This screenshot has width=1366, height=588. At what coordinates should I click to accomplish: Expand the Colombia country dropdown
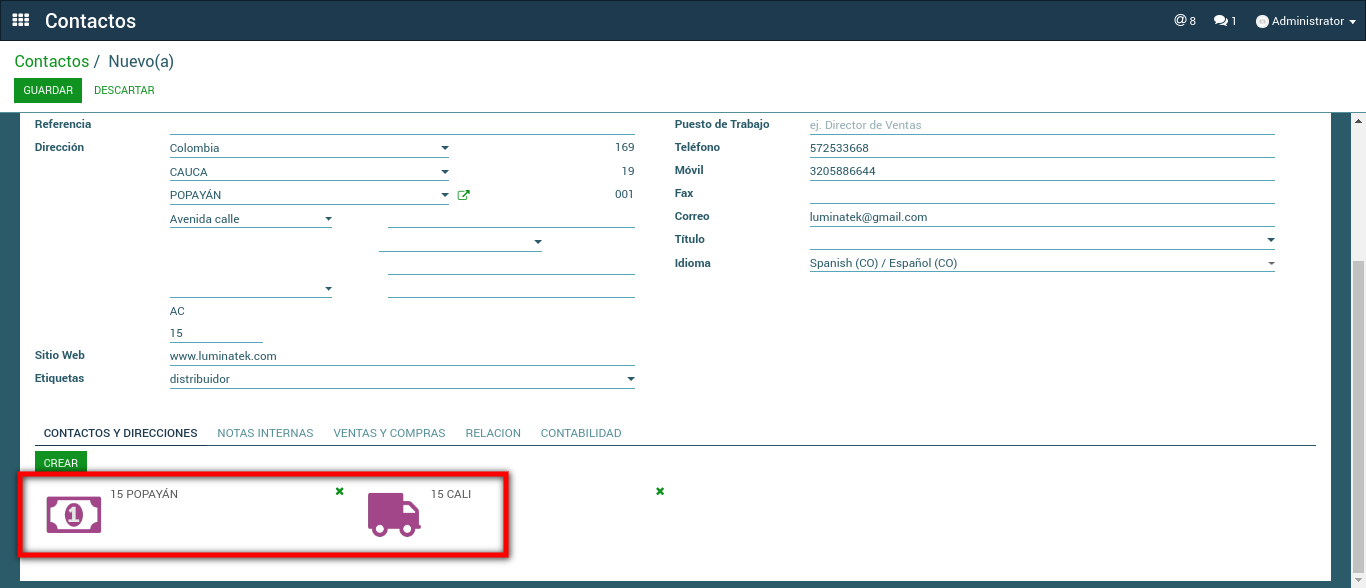pyautogui.click(x=445, y=148)
